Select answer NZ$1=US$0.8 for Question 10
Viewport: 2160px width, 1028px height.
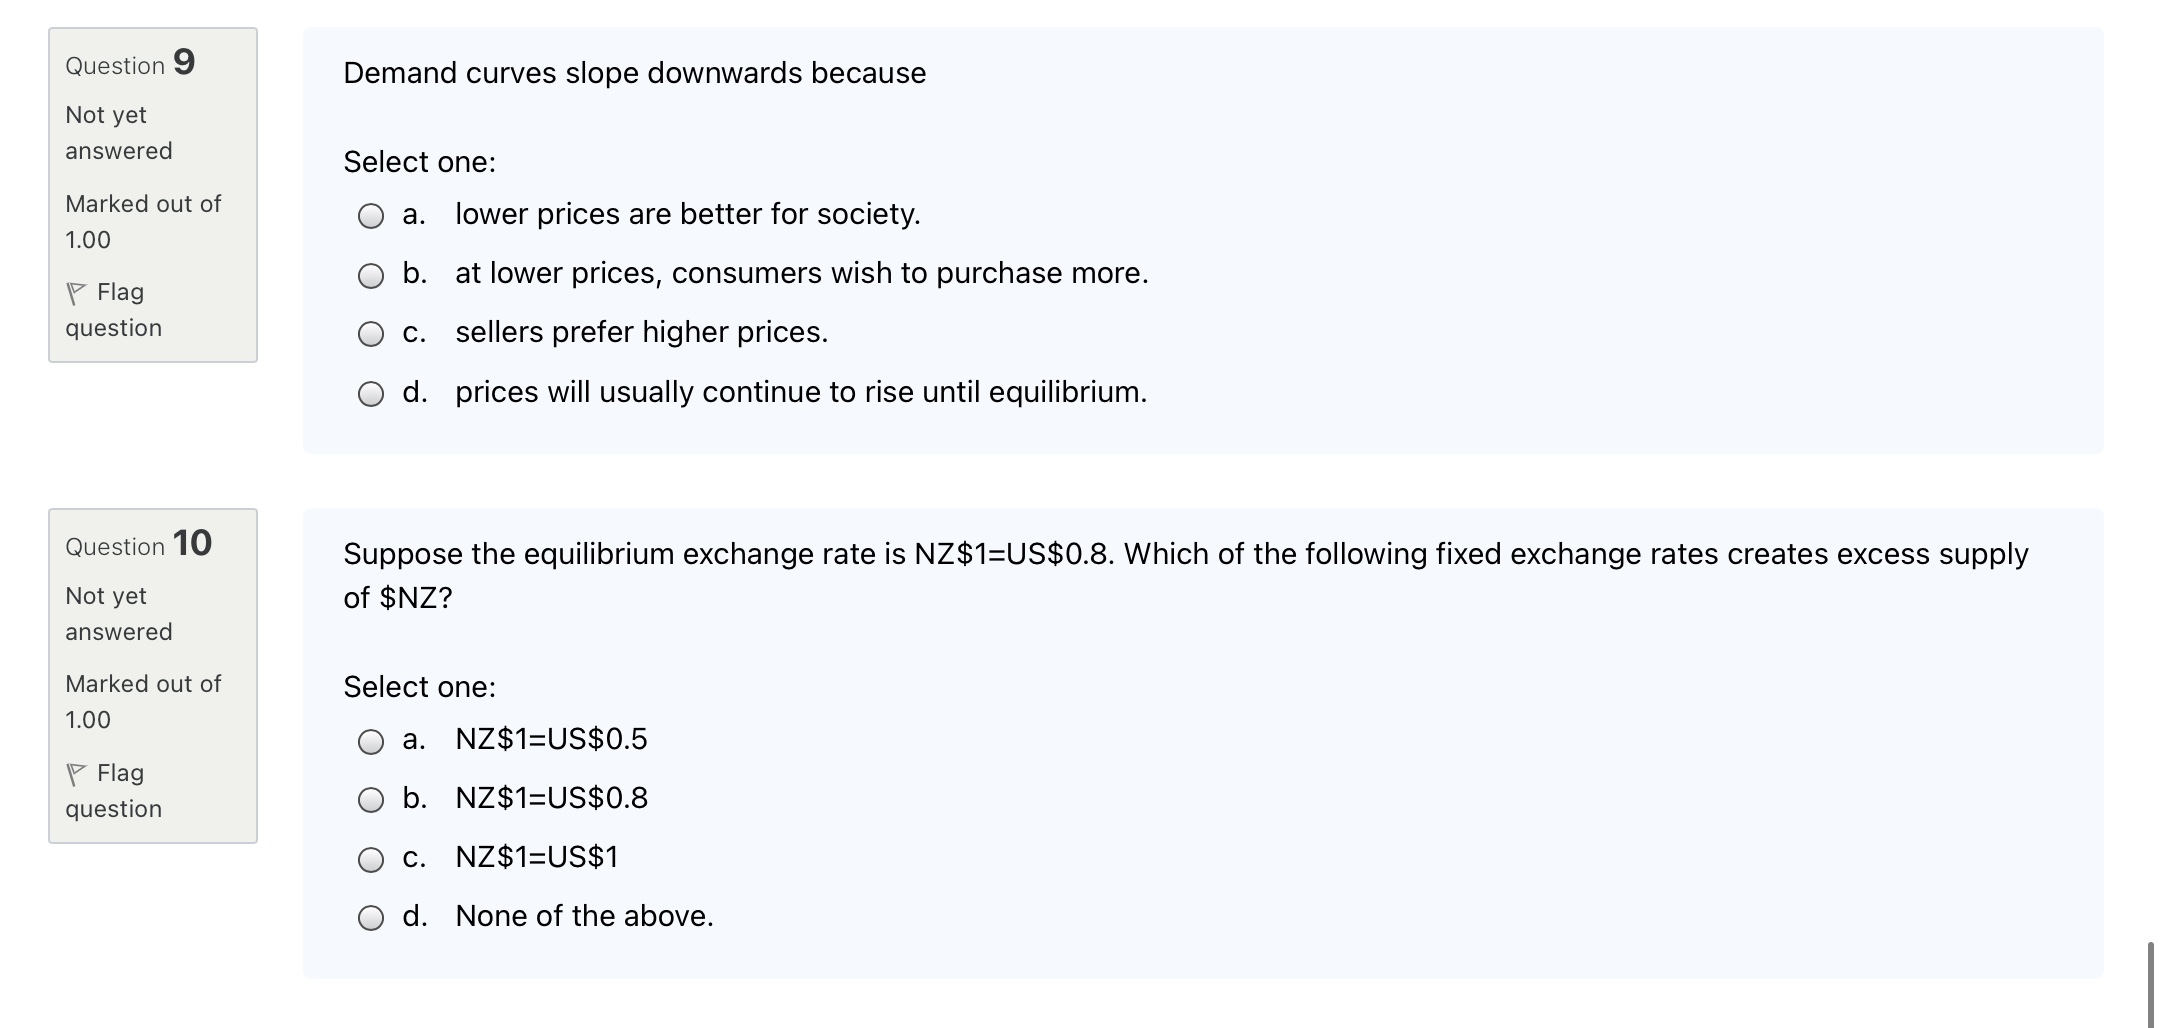tap(371, 798)
